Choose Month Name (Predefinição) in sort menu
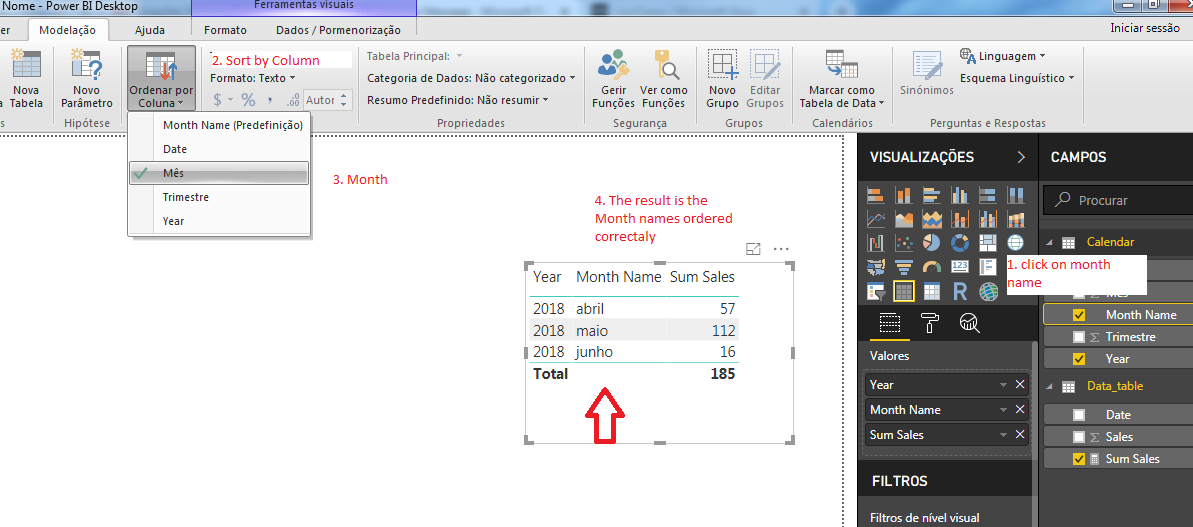Image resolution: width=1193 pixels, height=527 pixels. click(x=219, y=125)
